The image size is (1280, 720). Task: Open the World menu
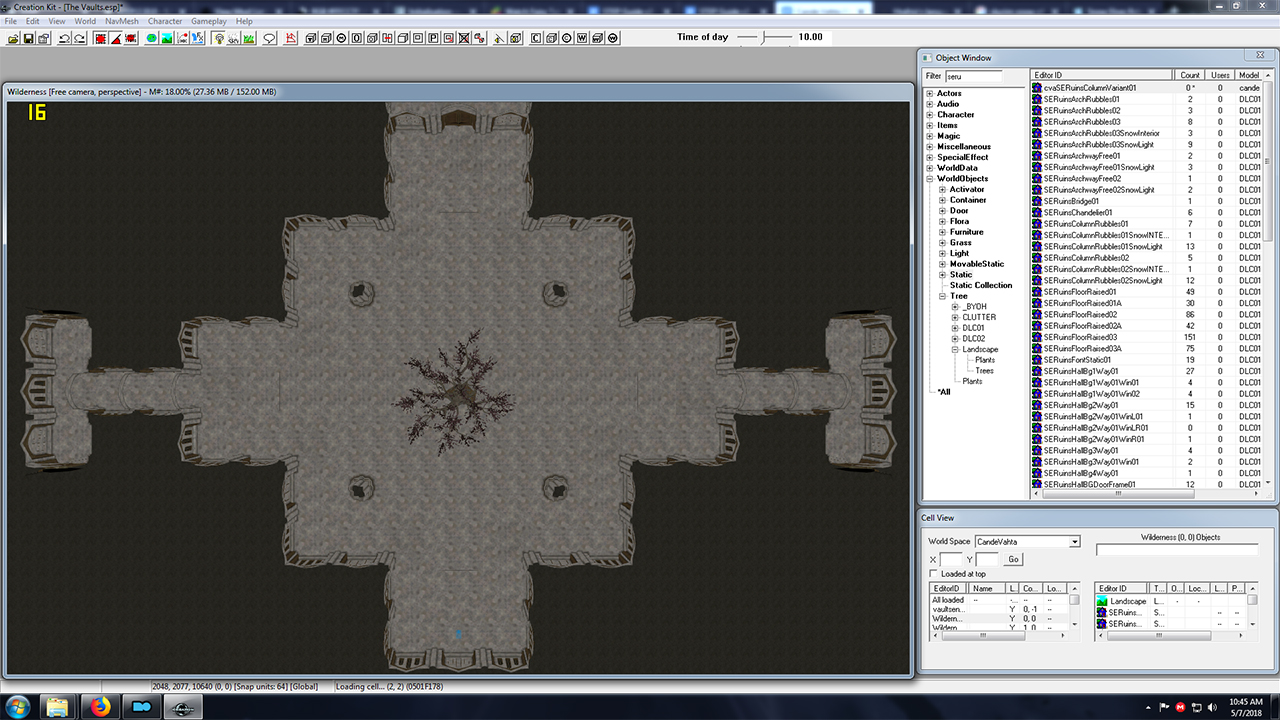[85, 21]
